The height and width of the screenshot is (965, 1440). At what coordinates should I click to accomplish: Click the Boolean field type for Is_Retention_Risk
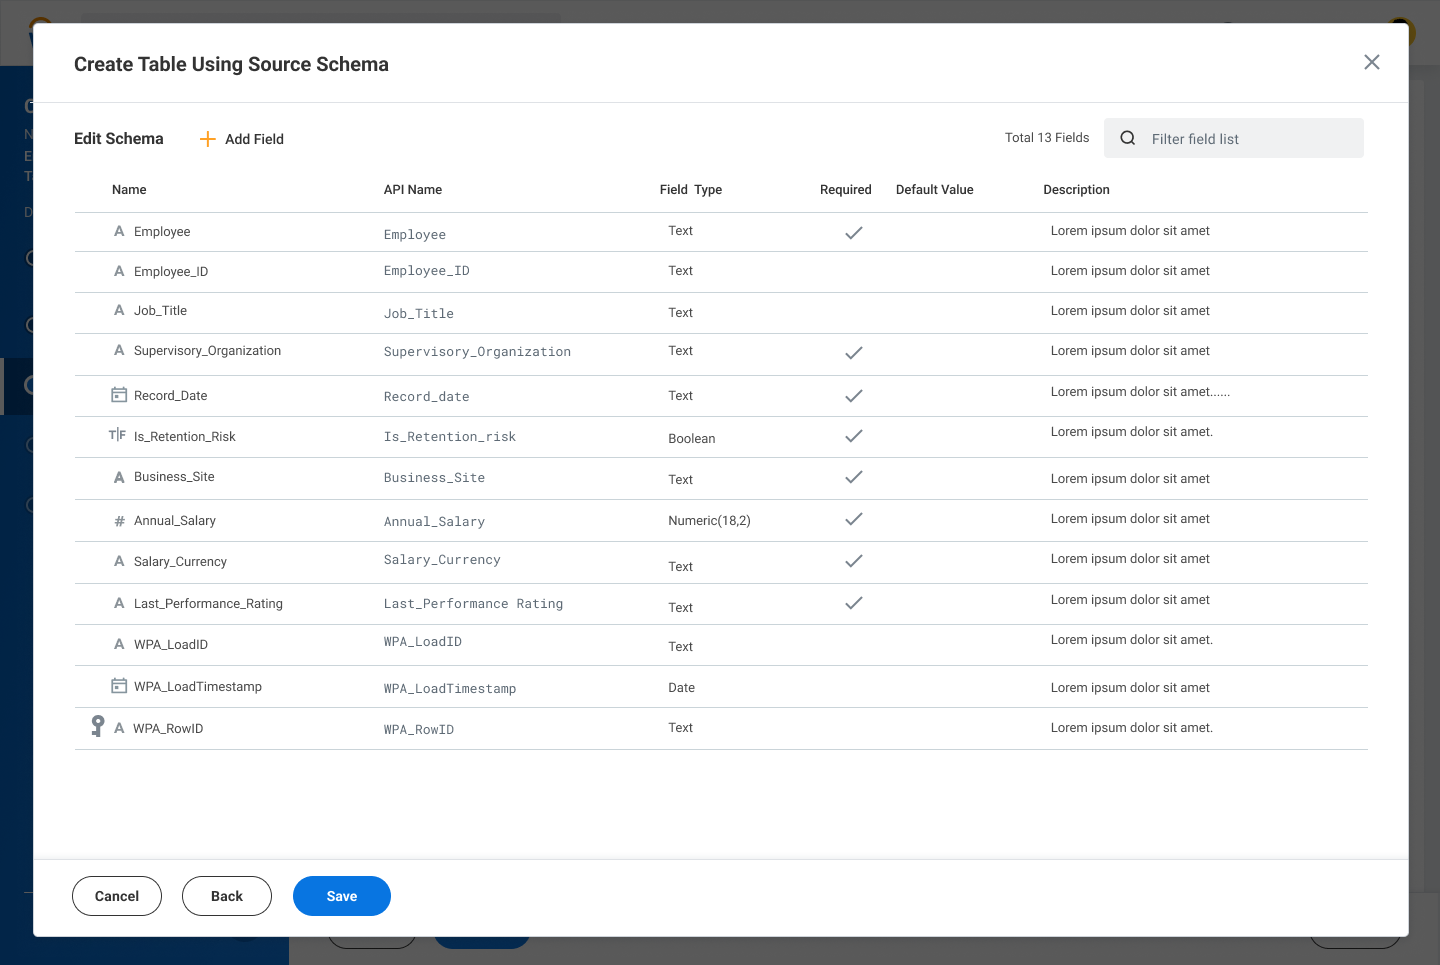click(x=692, y=438)
